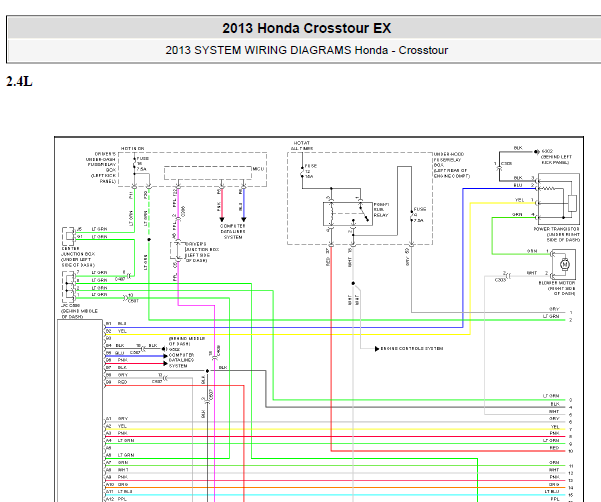Click the G302 ground symbol

(x=537, y=152)
